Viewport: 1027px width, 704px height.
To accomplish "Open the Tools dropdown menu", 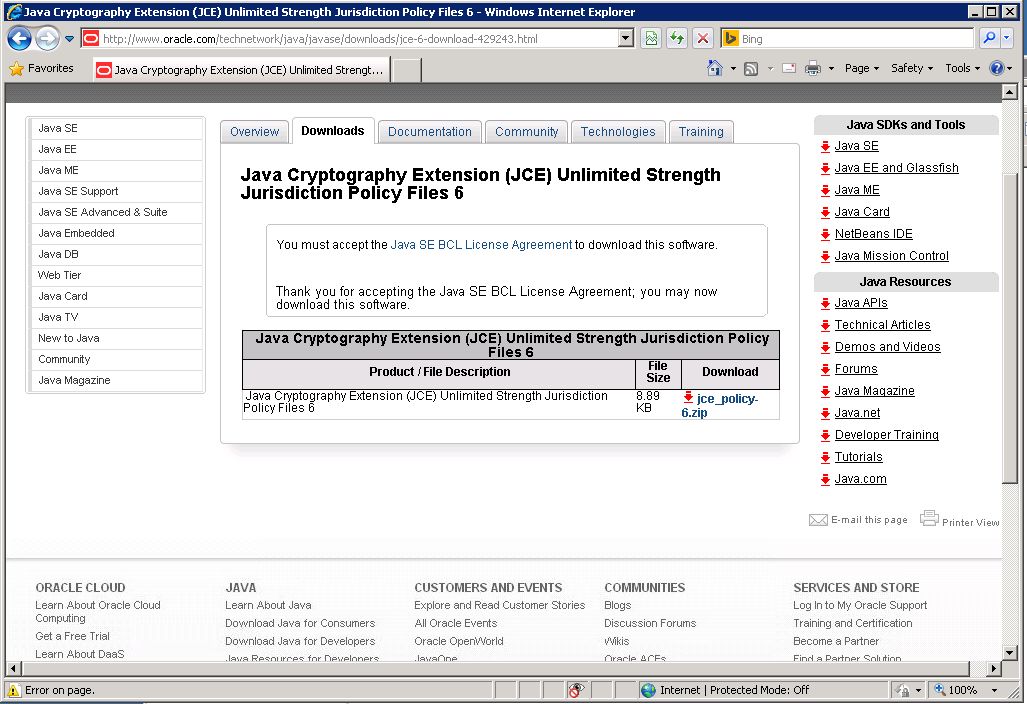I will [961, 68].
